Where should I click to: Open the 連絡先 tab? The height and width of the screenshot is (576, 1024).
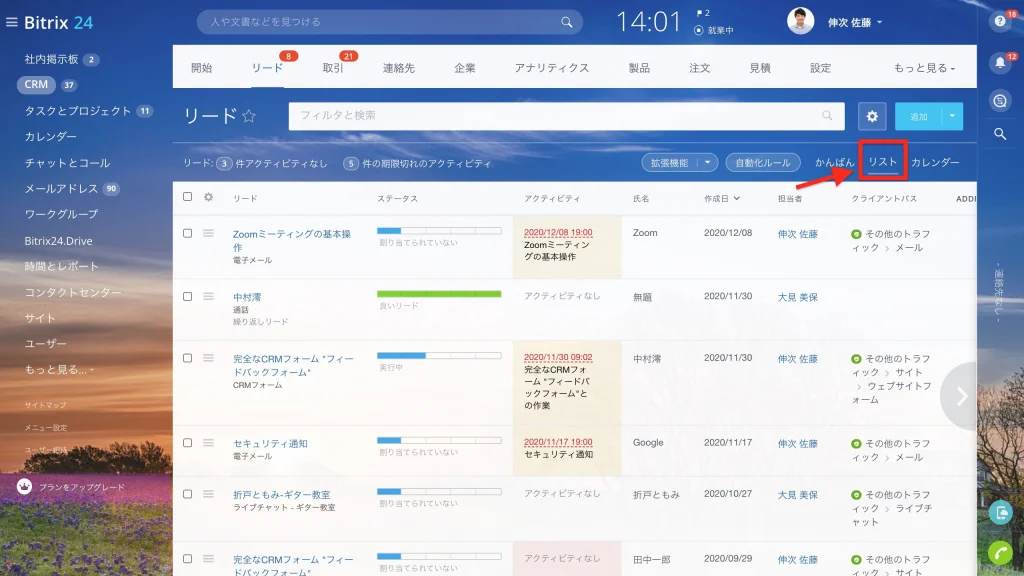[398, 68]
